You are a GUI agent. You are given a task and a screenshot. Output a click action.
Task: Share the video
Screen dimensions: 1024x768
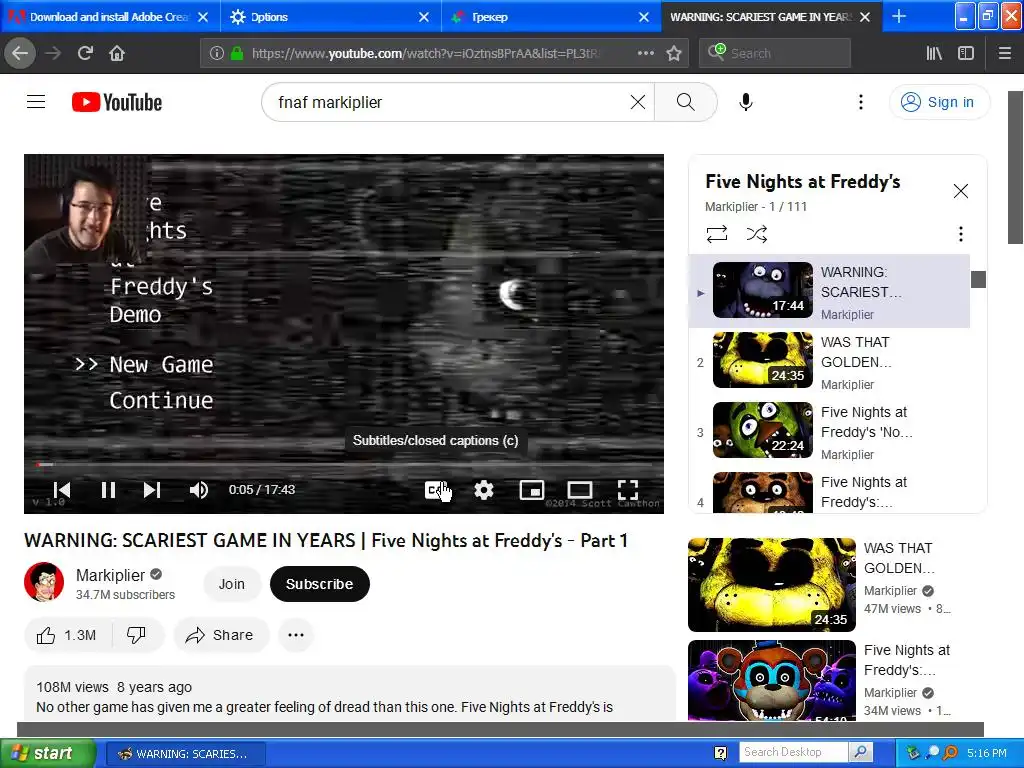pyautogui.click(x=221, y=635)
